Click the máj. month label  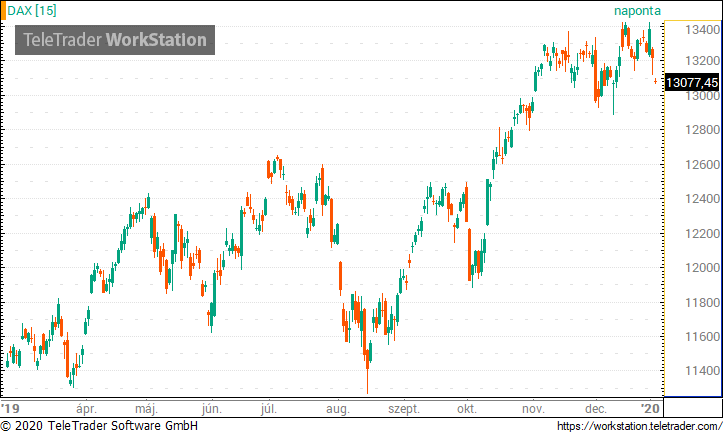(x=147, y=409)
